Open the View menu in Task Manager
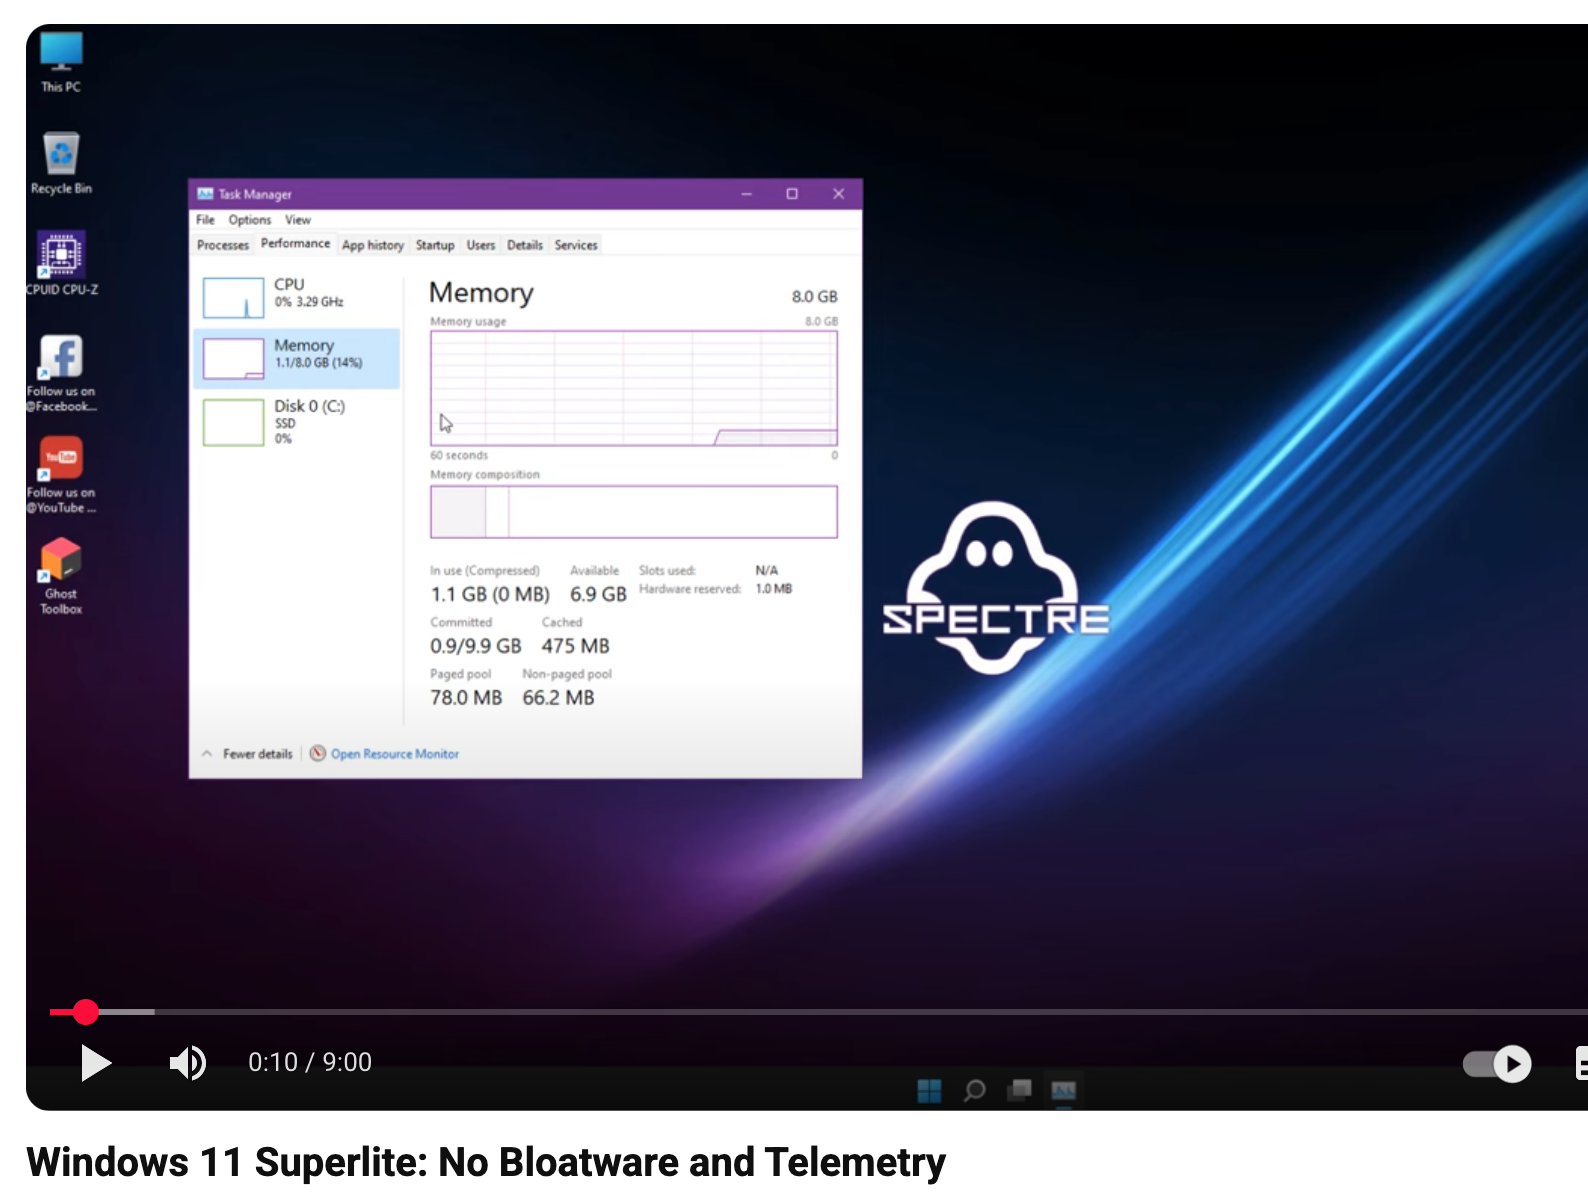The image size is (1588, 1198). pyautogui.click(x=298, y=220)
